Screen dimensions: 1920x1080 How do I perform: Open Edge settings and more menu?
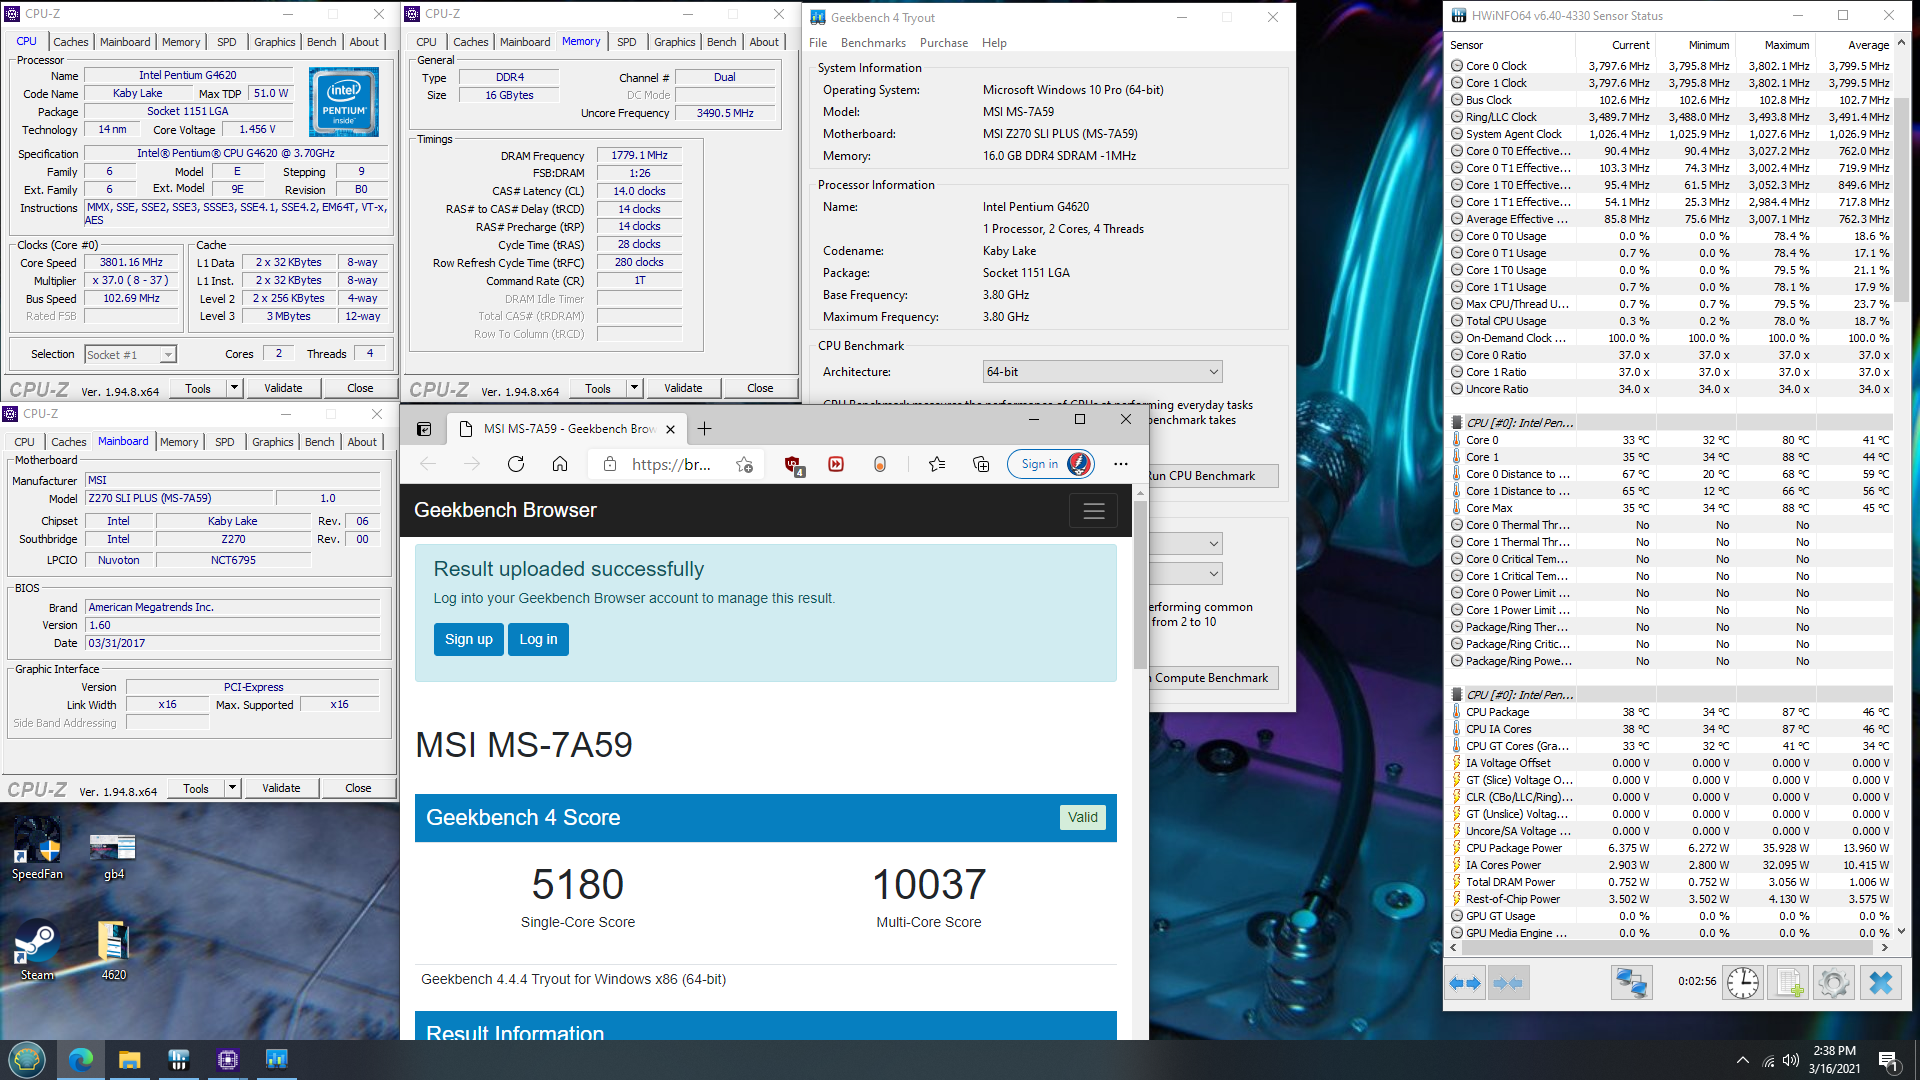click(1121, 464)
